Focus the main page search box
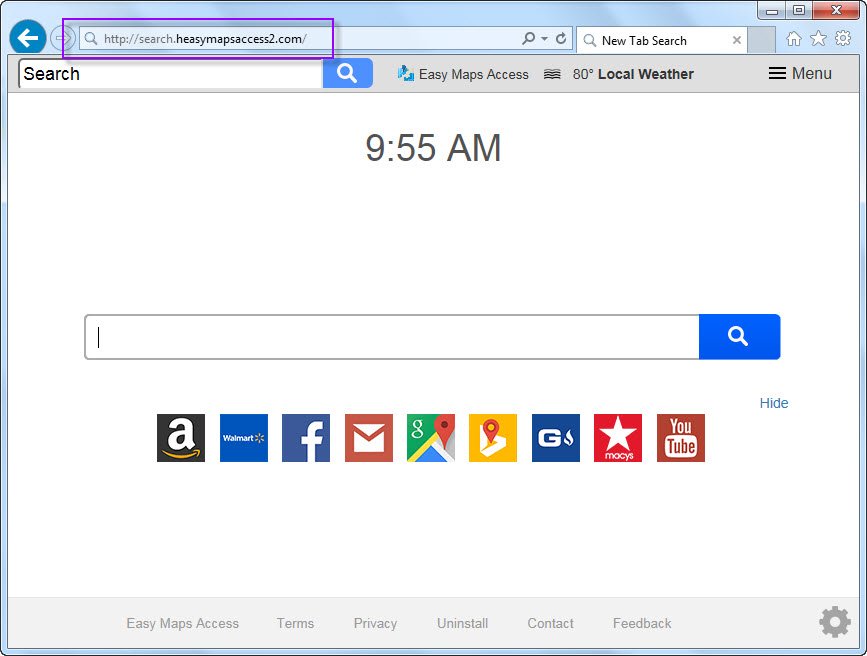This screenshot has height=656, width=867. click(x=392, y=337)
